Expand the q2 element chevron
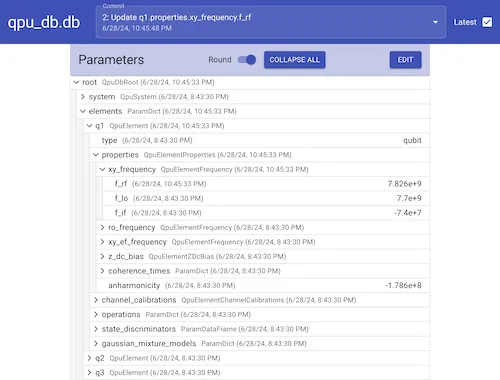Image resolution: width=500 pixels, height=380 pixels. 89,358
